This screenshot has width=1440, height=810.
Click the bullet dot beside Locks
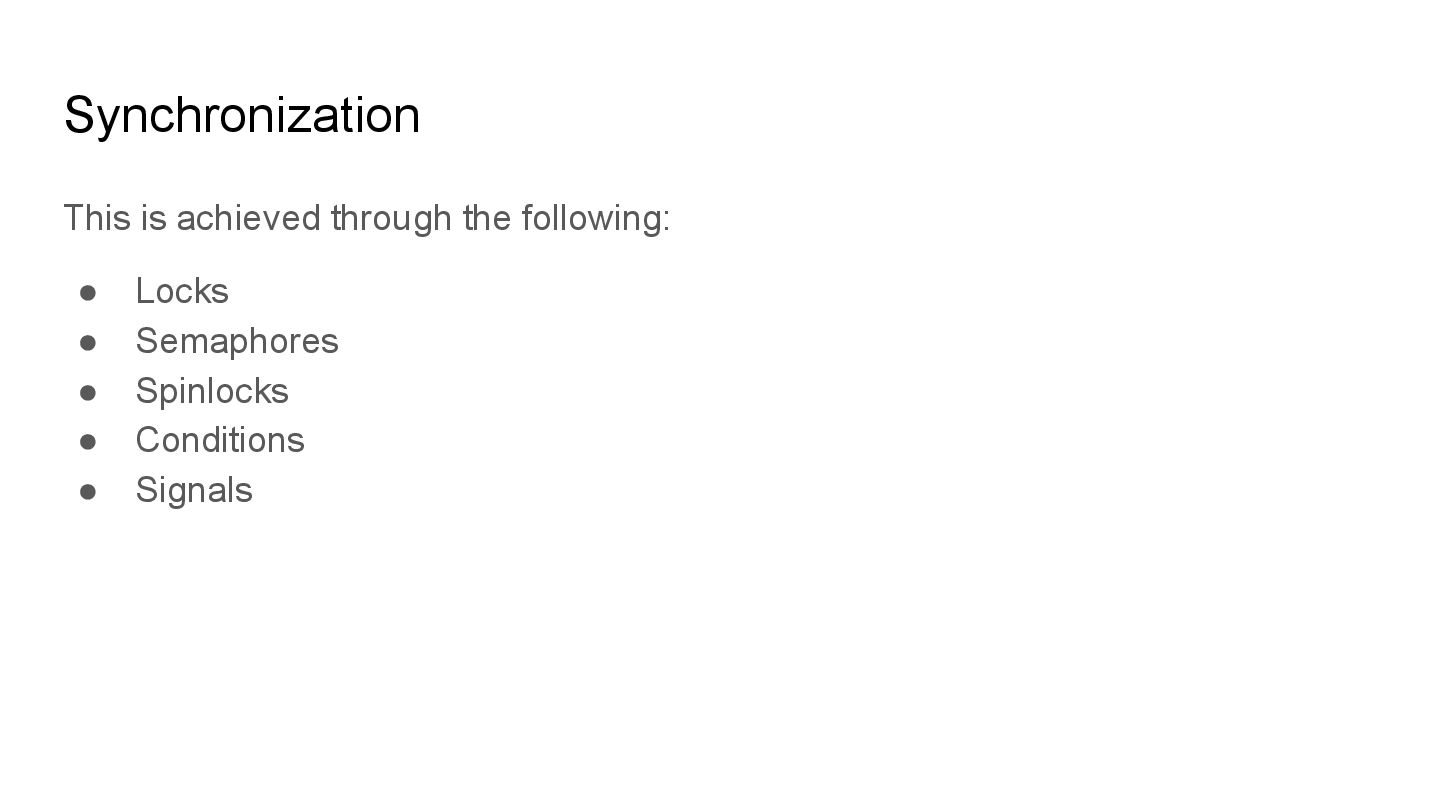coord(88,292)
